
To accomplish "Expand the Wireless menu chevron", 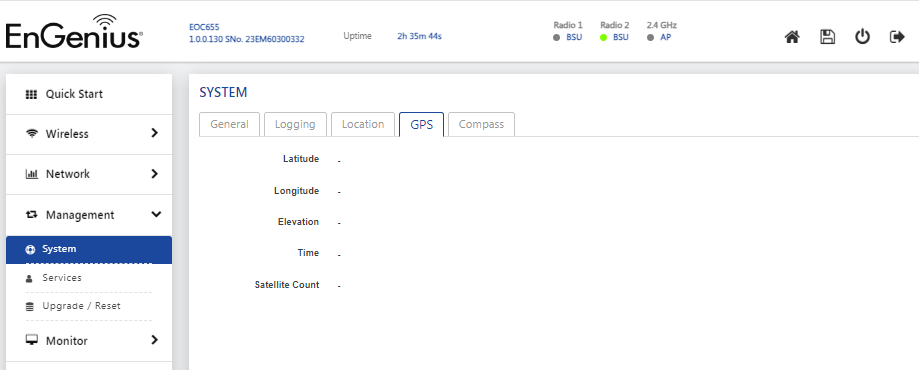I will pyautogui.click(x=155, y=133).
